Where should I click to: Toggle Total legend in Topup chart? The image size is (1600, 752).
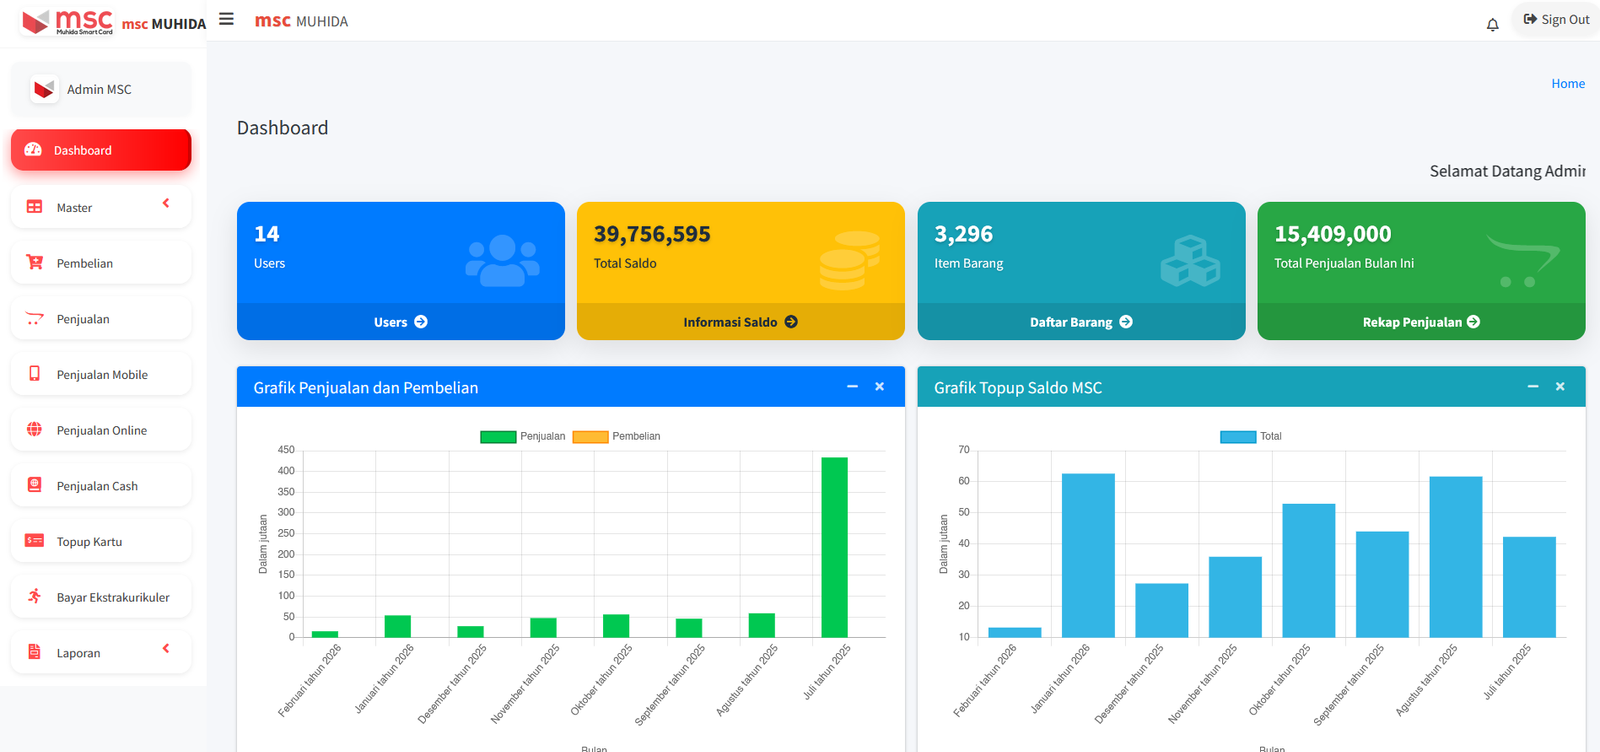[1250, 437]
